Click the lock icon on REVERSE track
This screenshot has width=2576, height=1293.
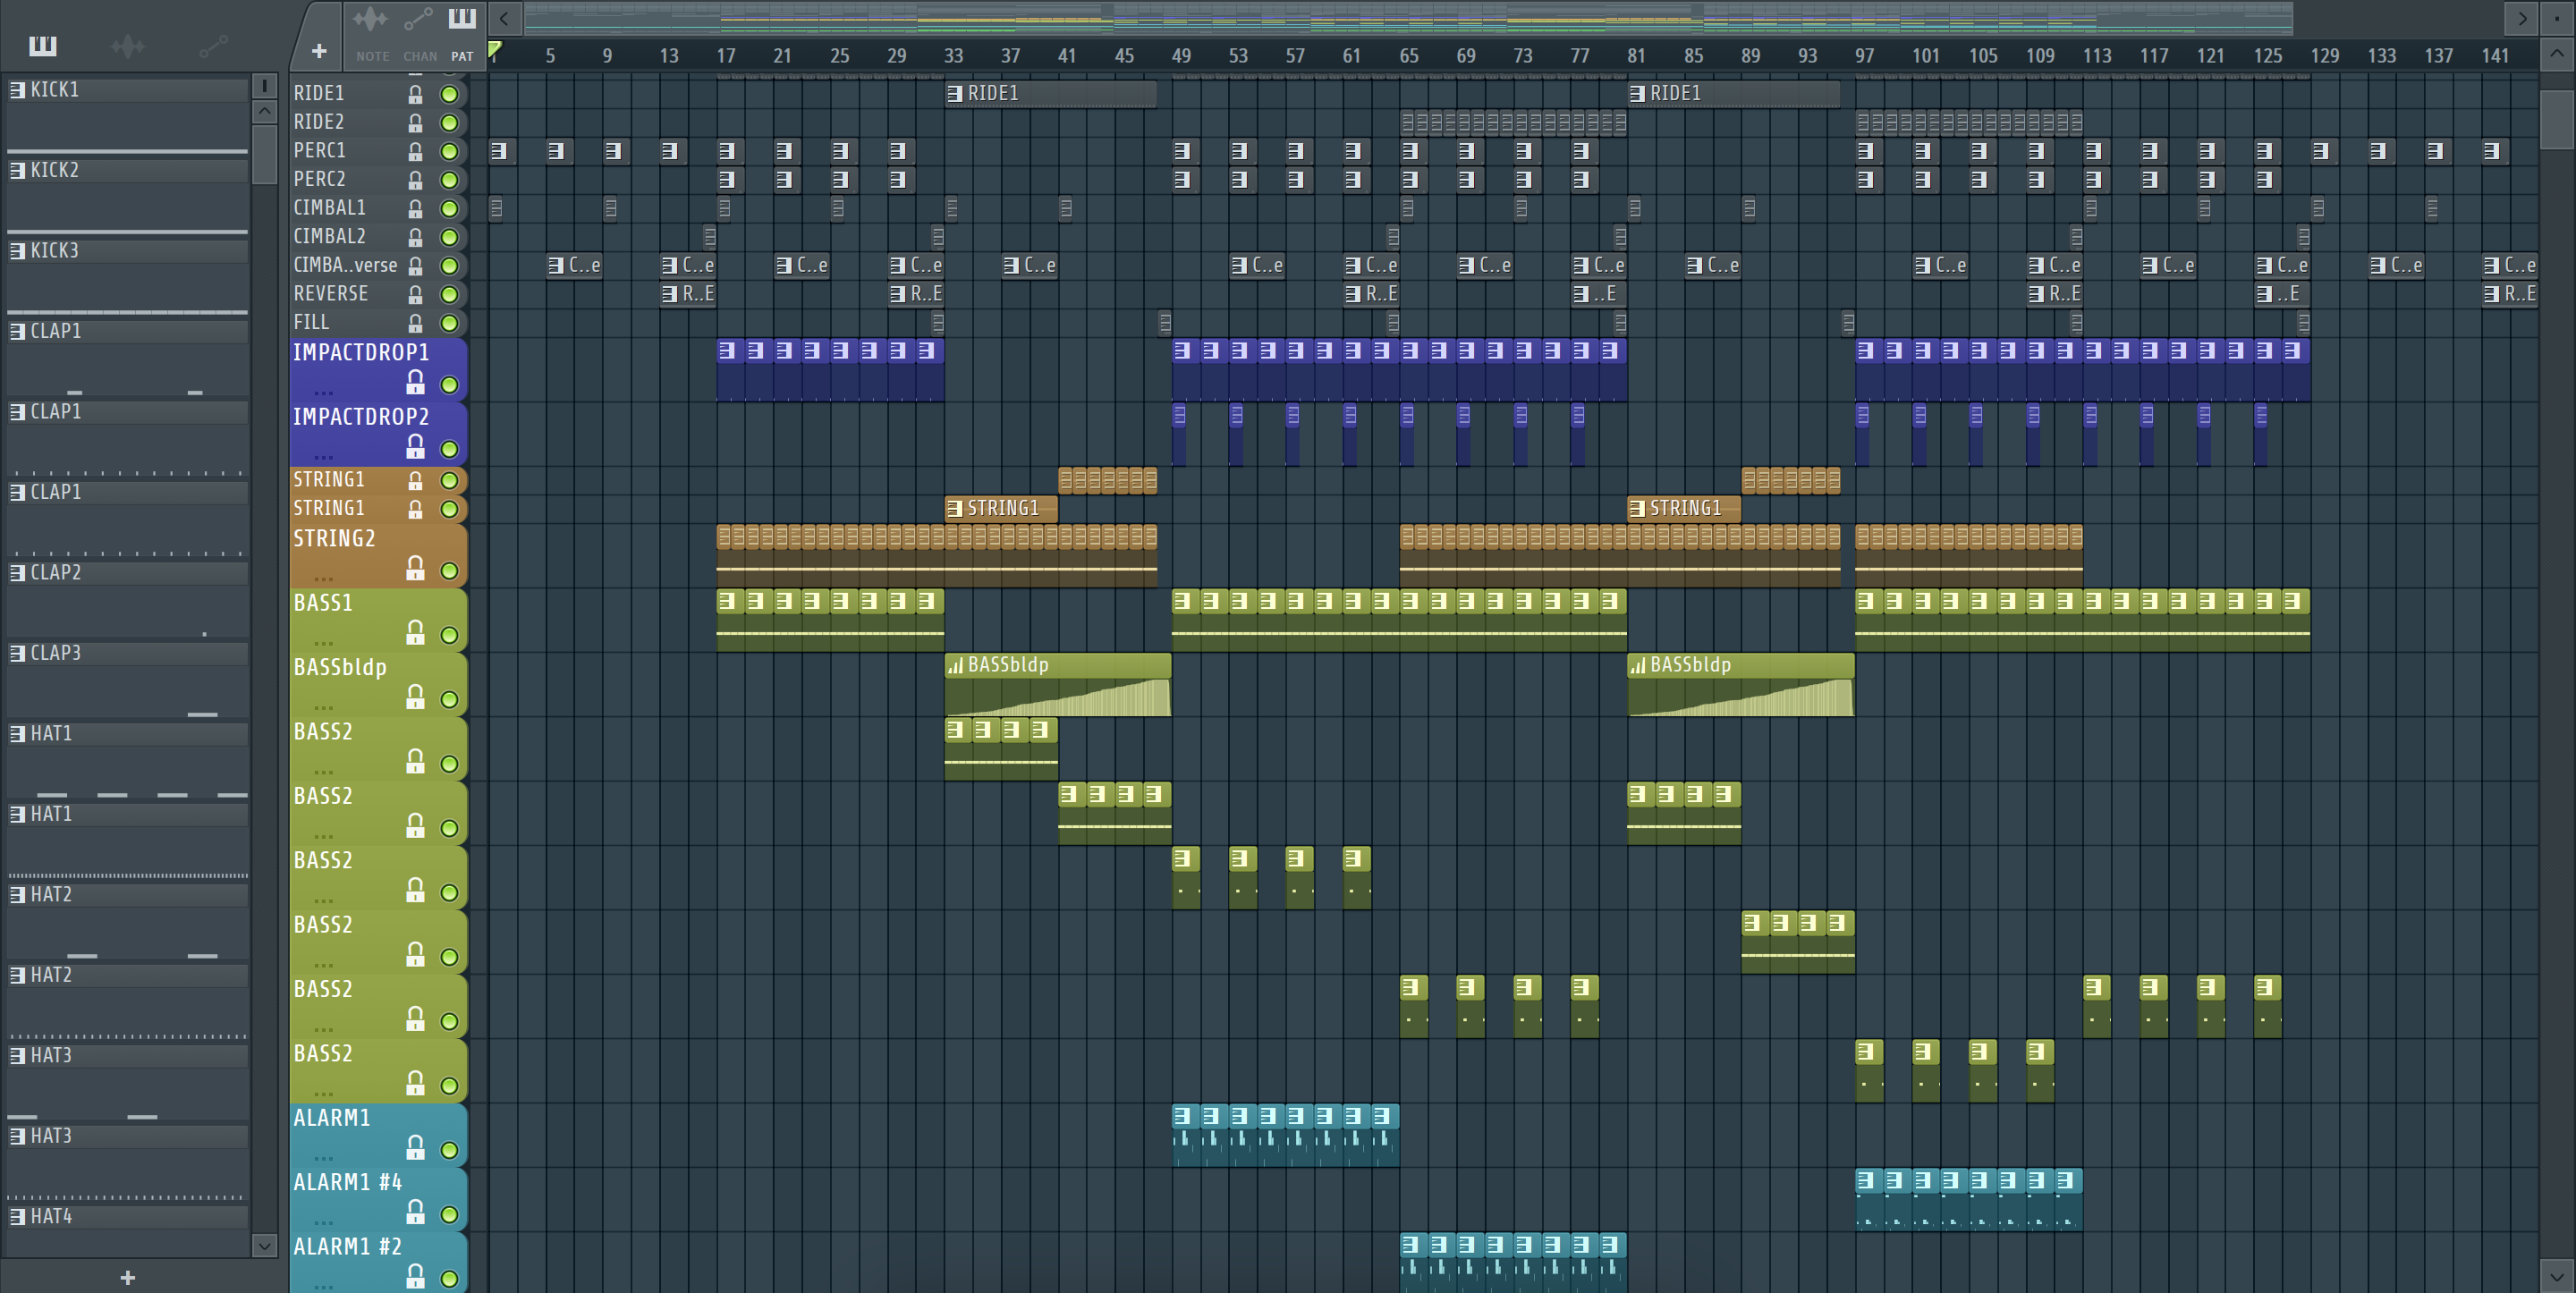point(415,294)
